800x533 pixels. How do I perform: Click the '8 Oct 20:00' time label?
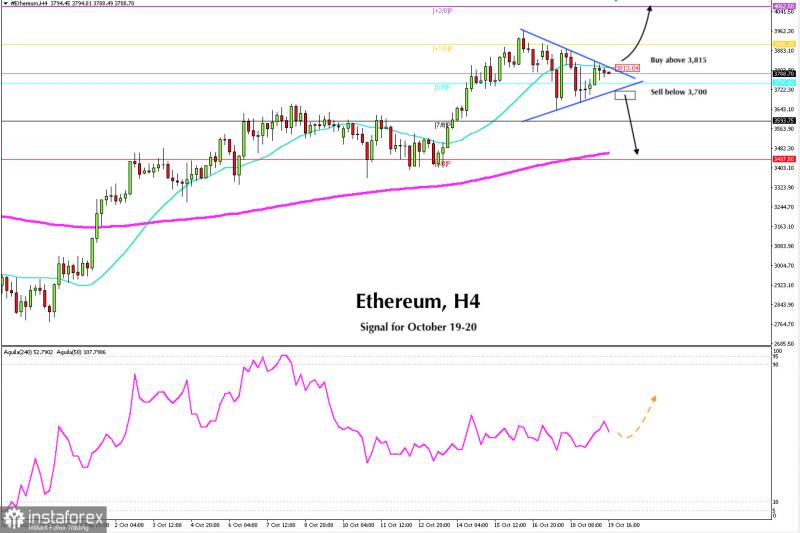[x=318, y=524]
